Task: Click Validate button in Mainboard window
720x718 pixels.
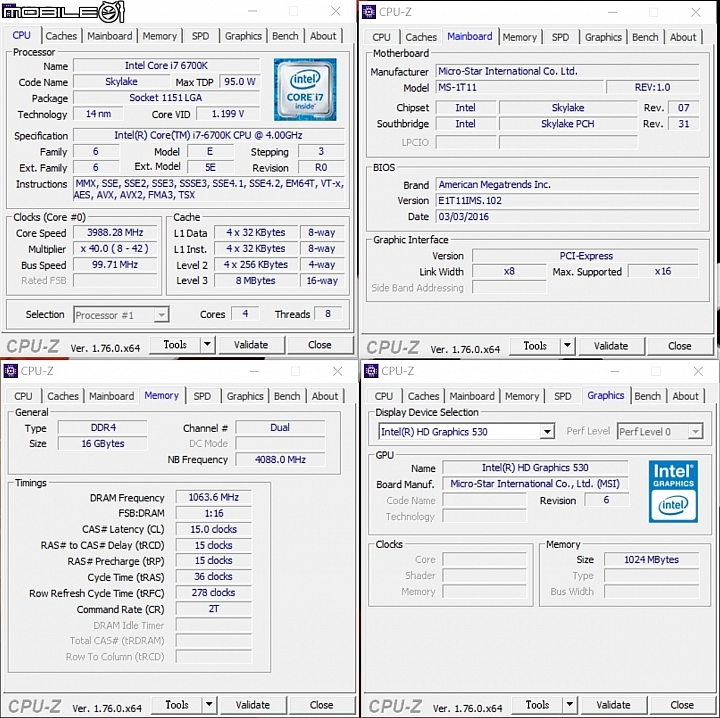Action: [x=611, y=345]
